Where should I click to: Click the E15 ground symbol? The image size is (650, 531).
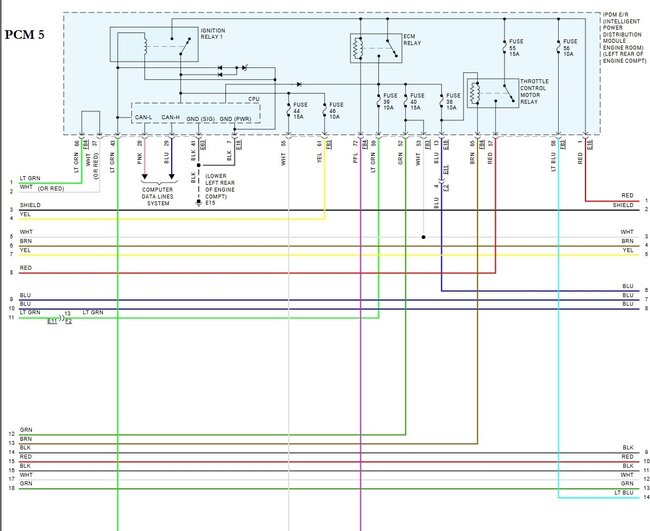click(x=199, y=203)
